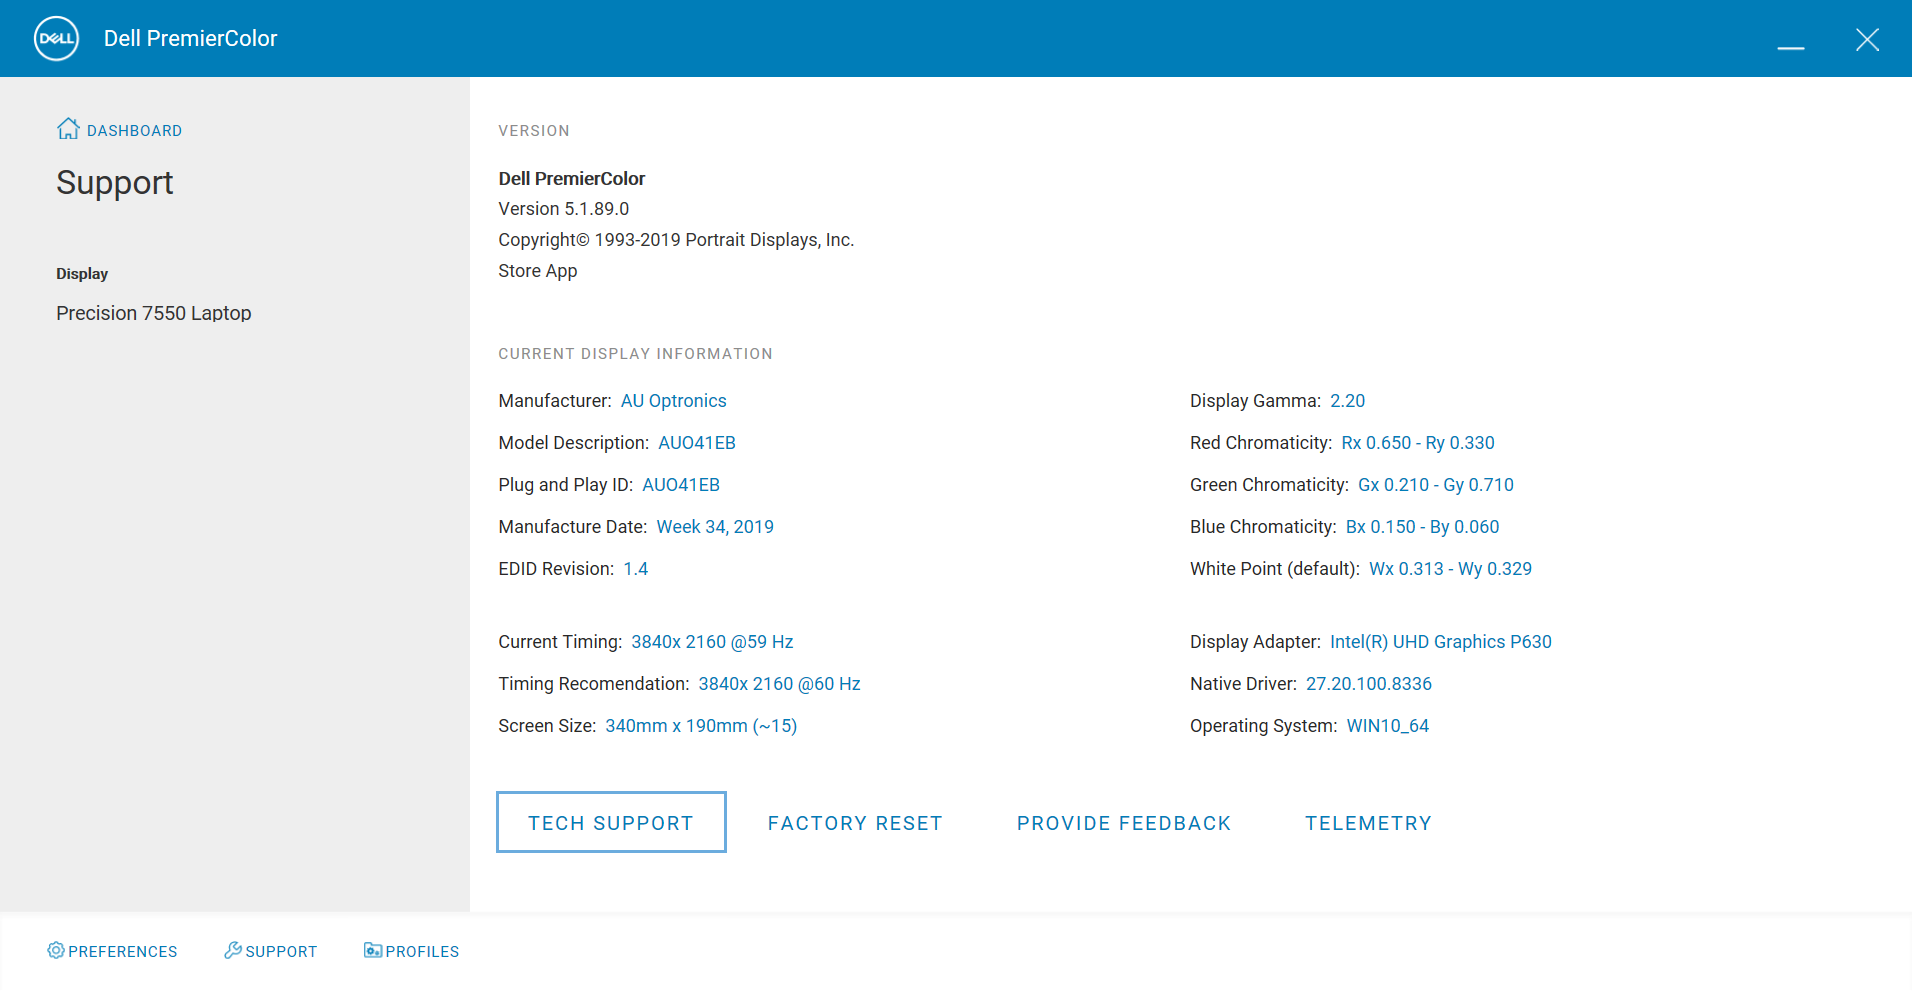1912x991 pixels.
Task: Click the WIN10_64 operating system value
Action: [1387, 726]
